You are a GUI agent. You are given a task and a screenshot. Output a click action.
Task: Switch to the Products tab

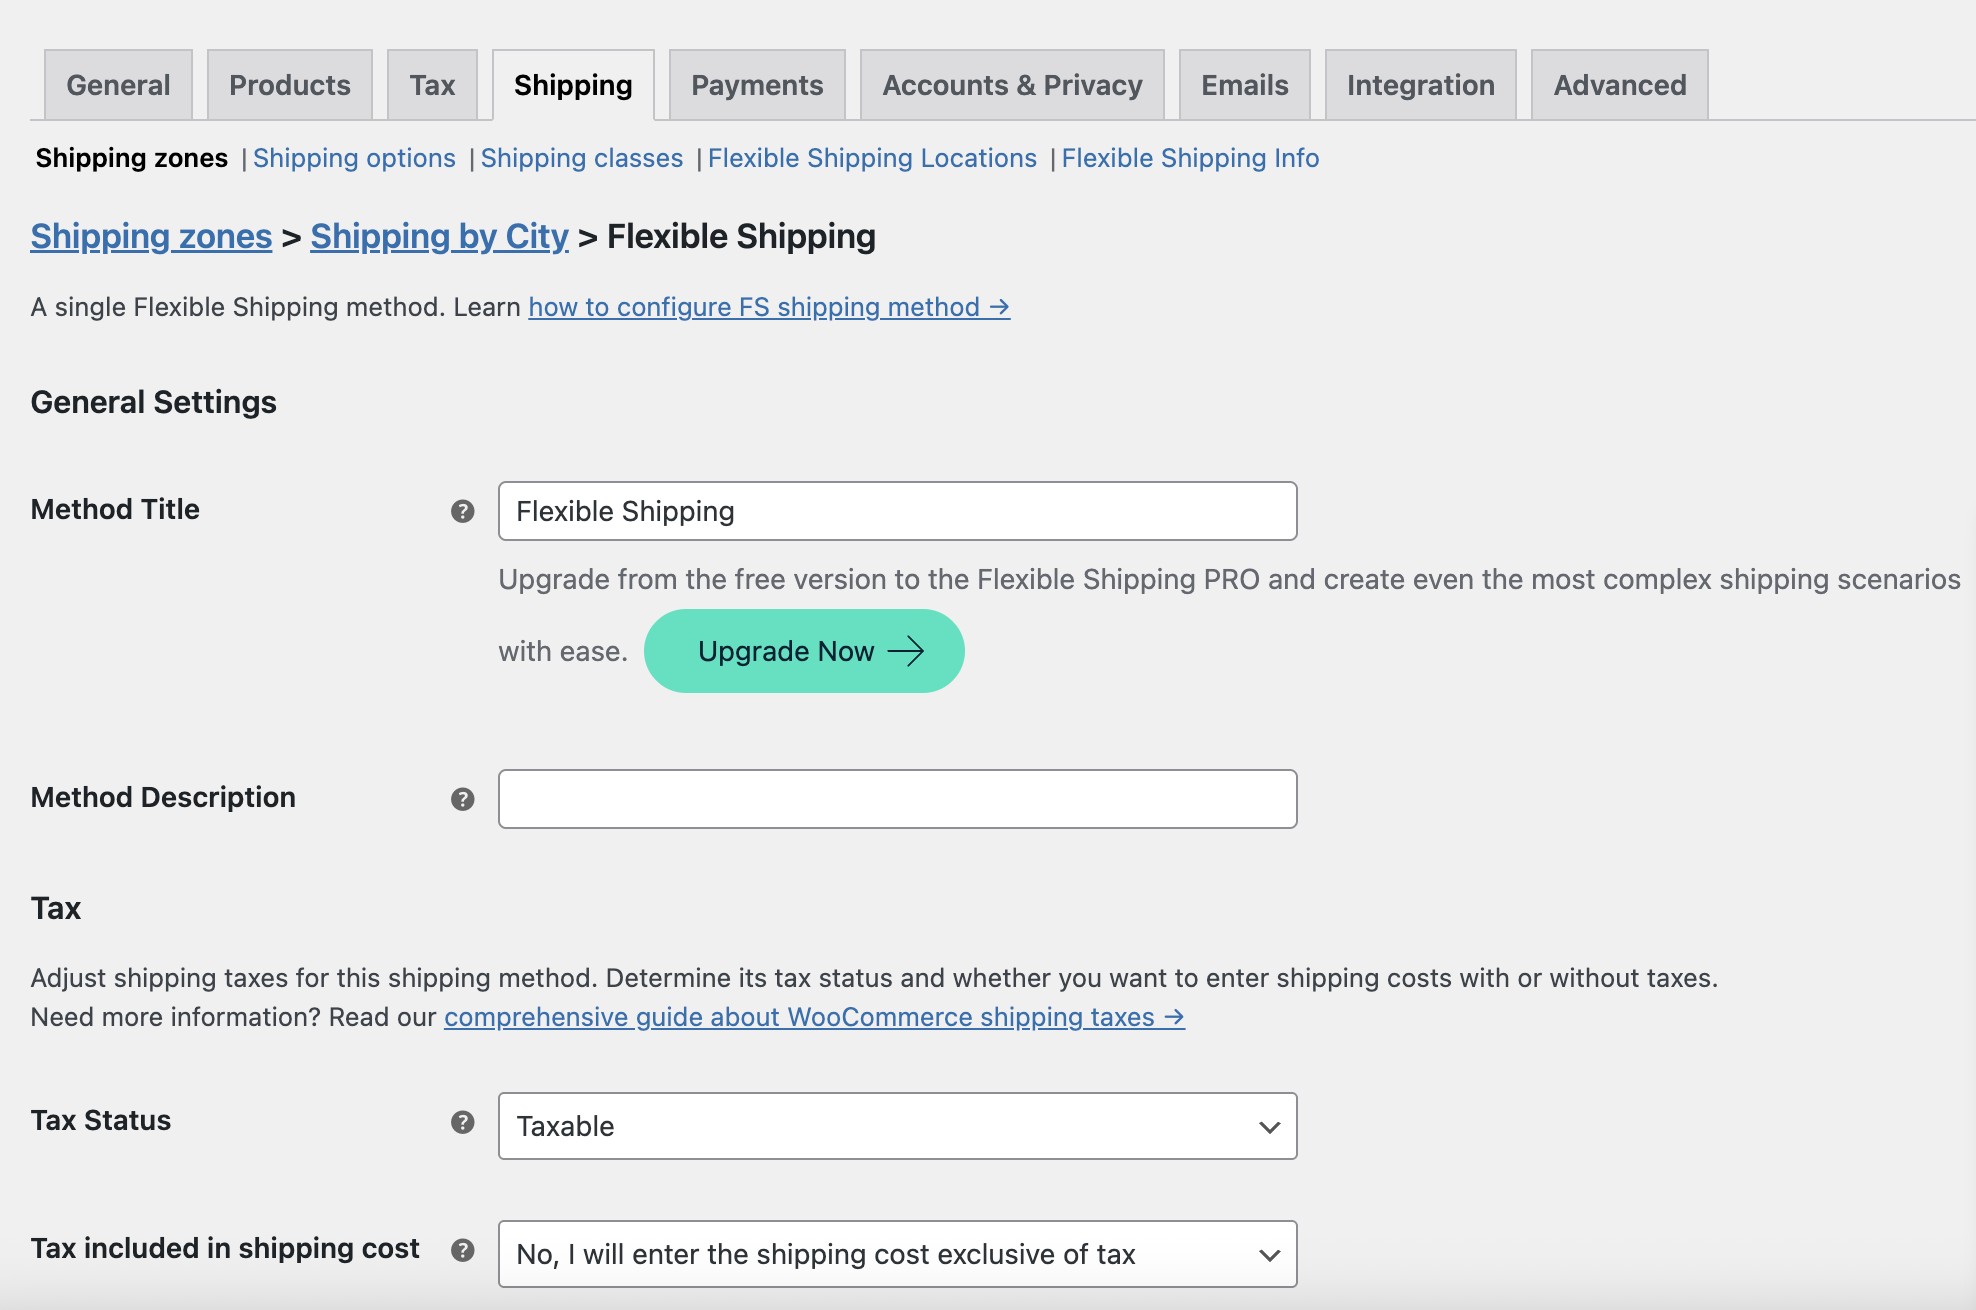289,84
